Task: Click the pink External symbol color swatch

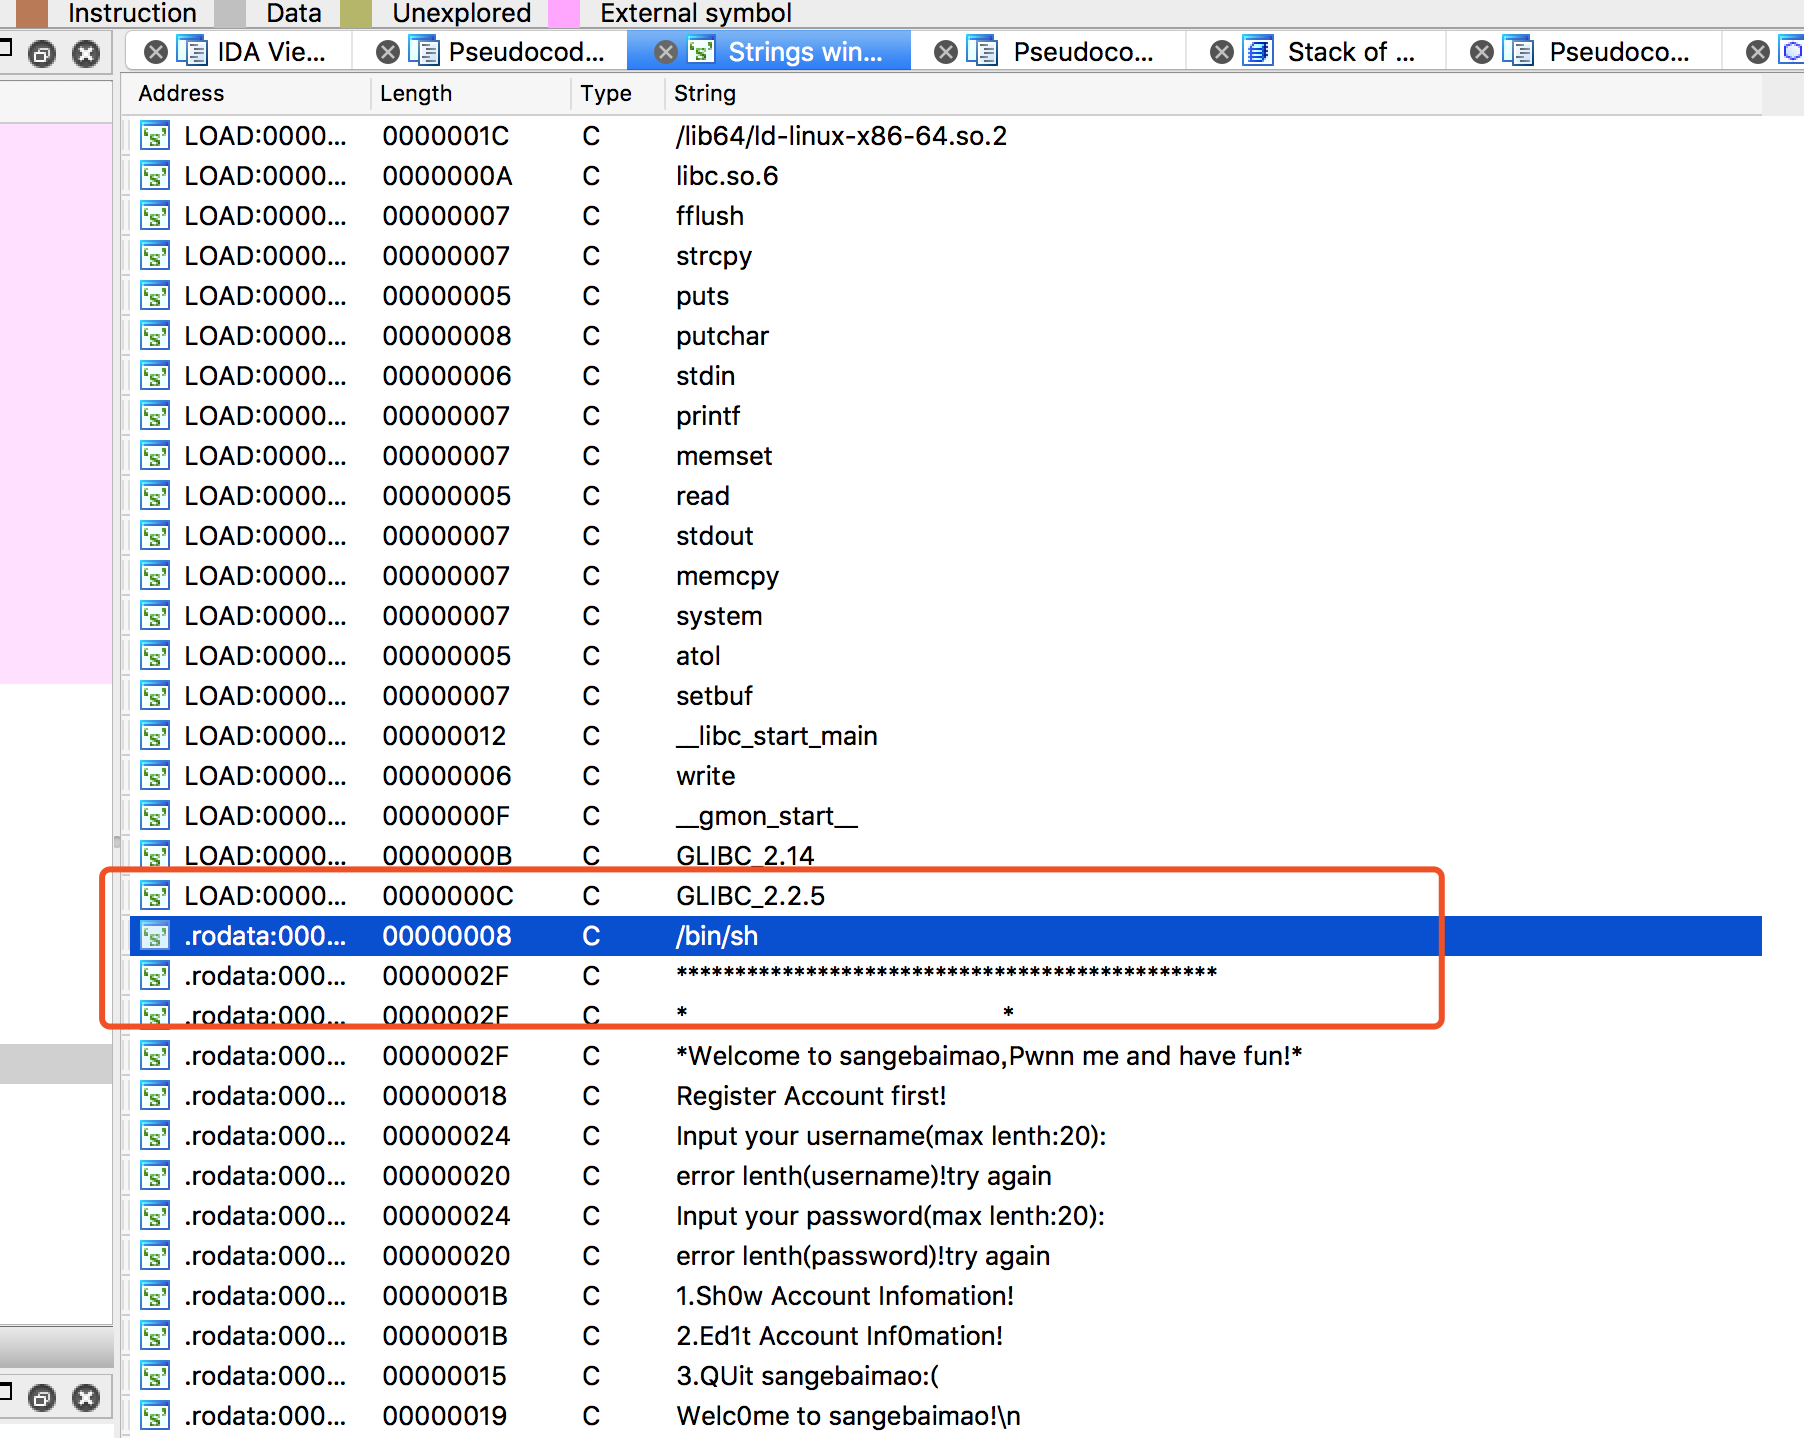Action: [x=564, y=13]
